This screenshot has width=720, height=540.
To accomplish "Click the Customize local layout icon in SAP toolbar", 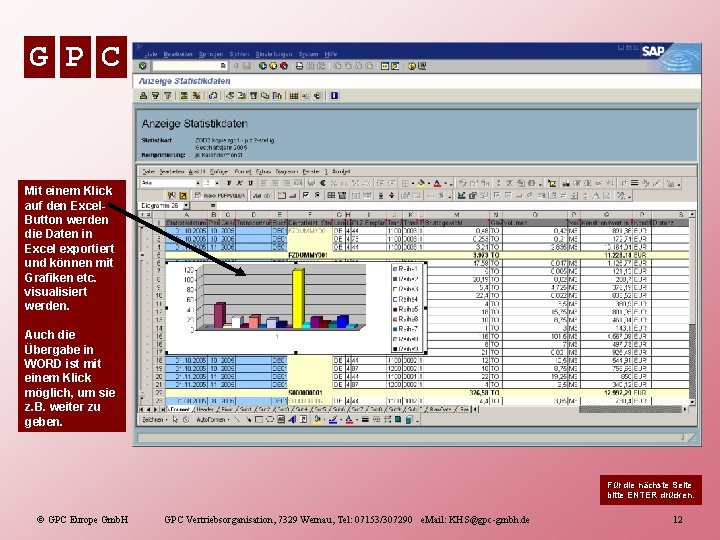I will 421,66.
